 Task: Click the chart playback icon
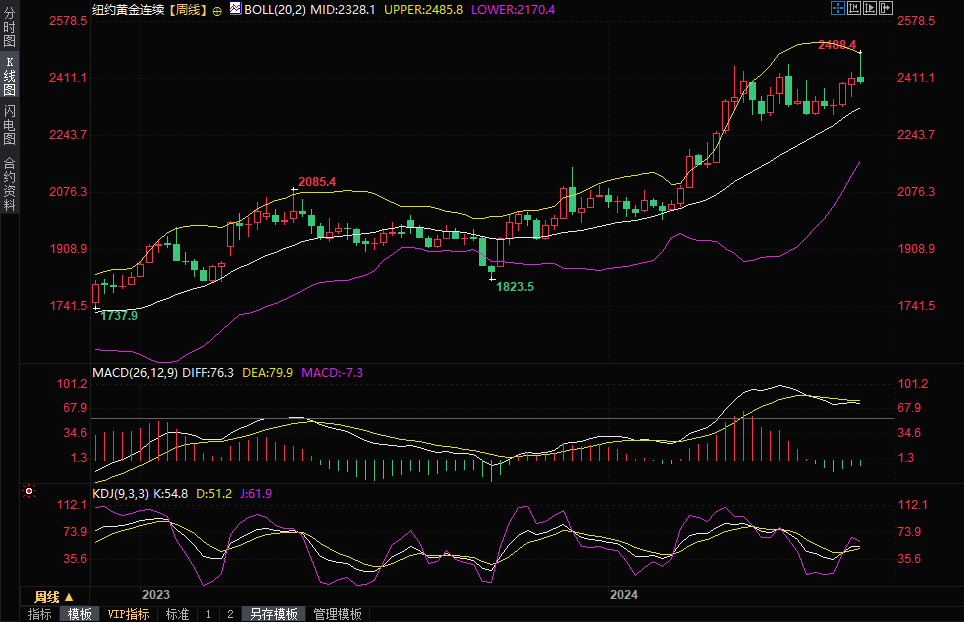(x=869, y=8)
